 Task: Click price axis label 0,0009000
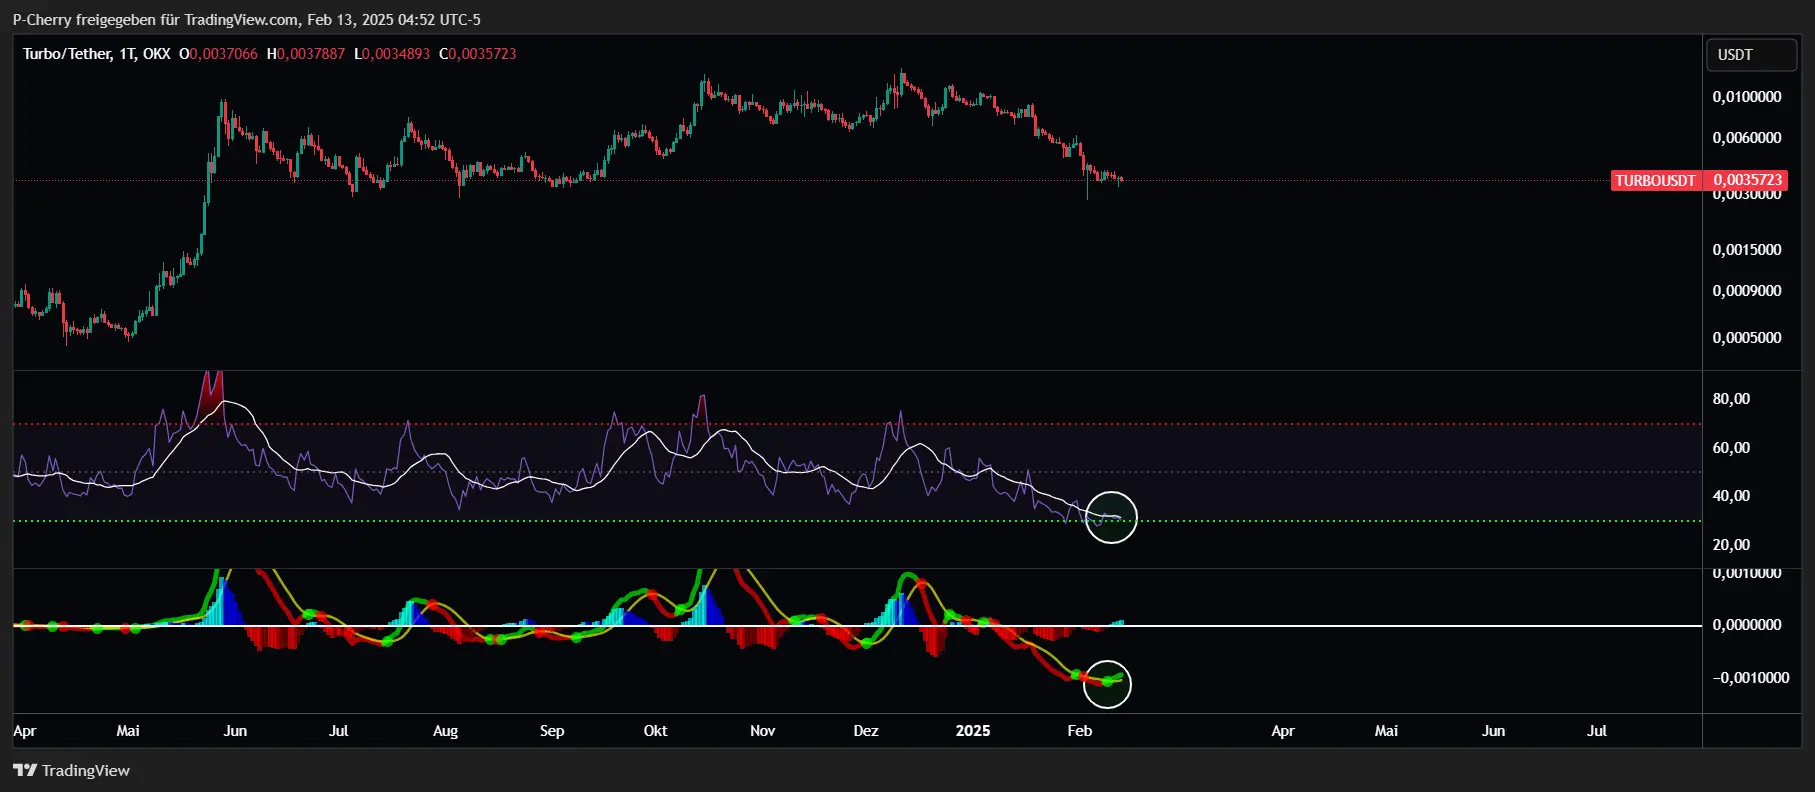pyautogui.click(x=1747, y=291)
